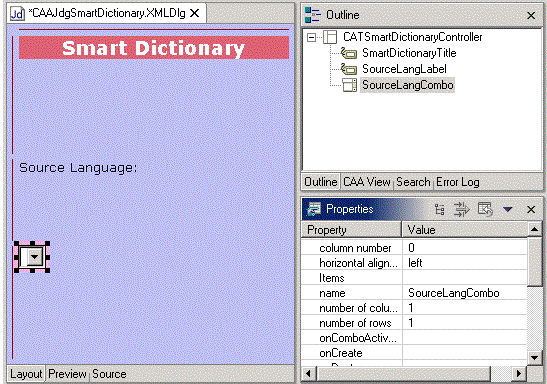The height and width of the screenshot is (384, 547).
Task: Open the Error Log tab
Action: pos(457,182)
